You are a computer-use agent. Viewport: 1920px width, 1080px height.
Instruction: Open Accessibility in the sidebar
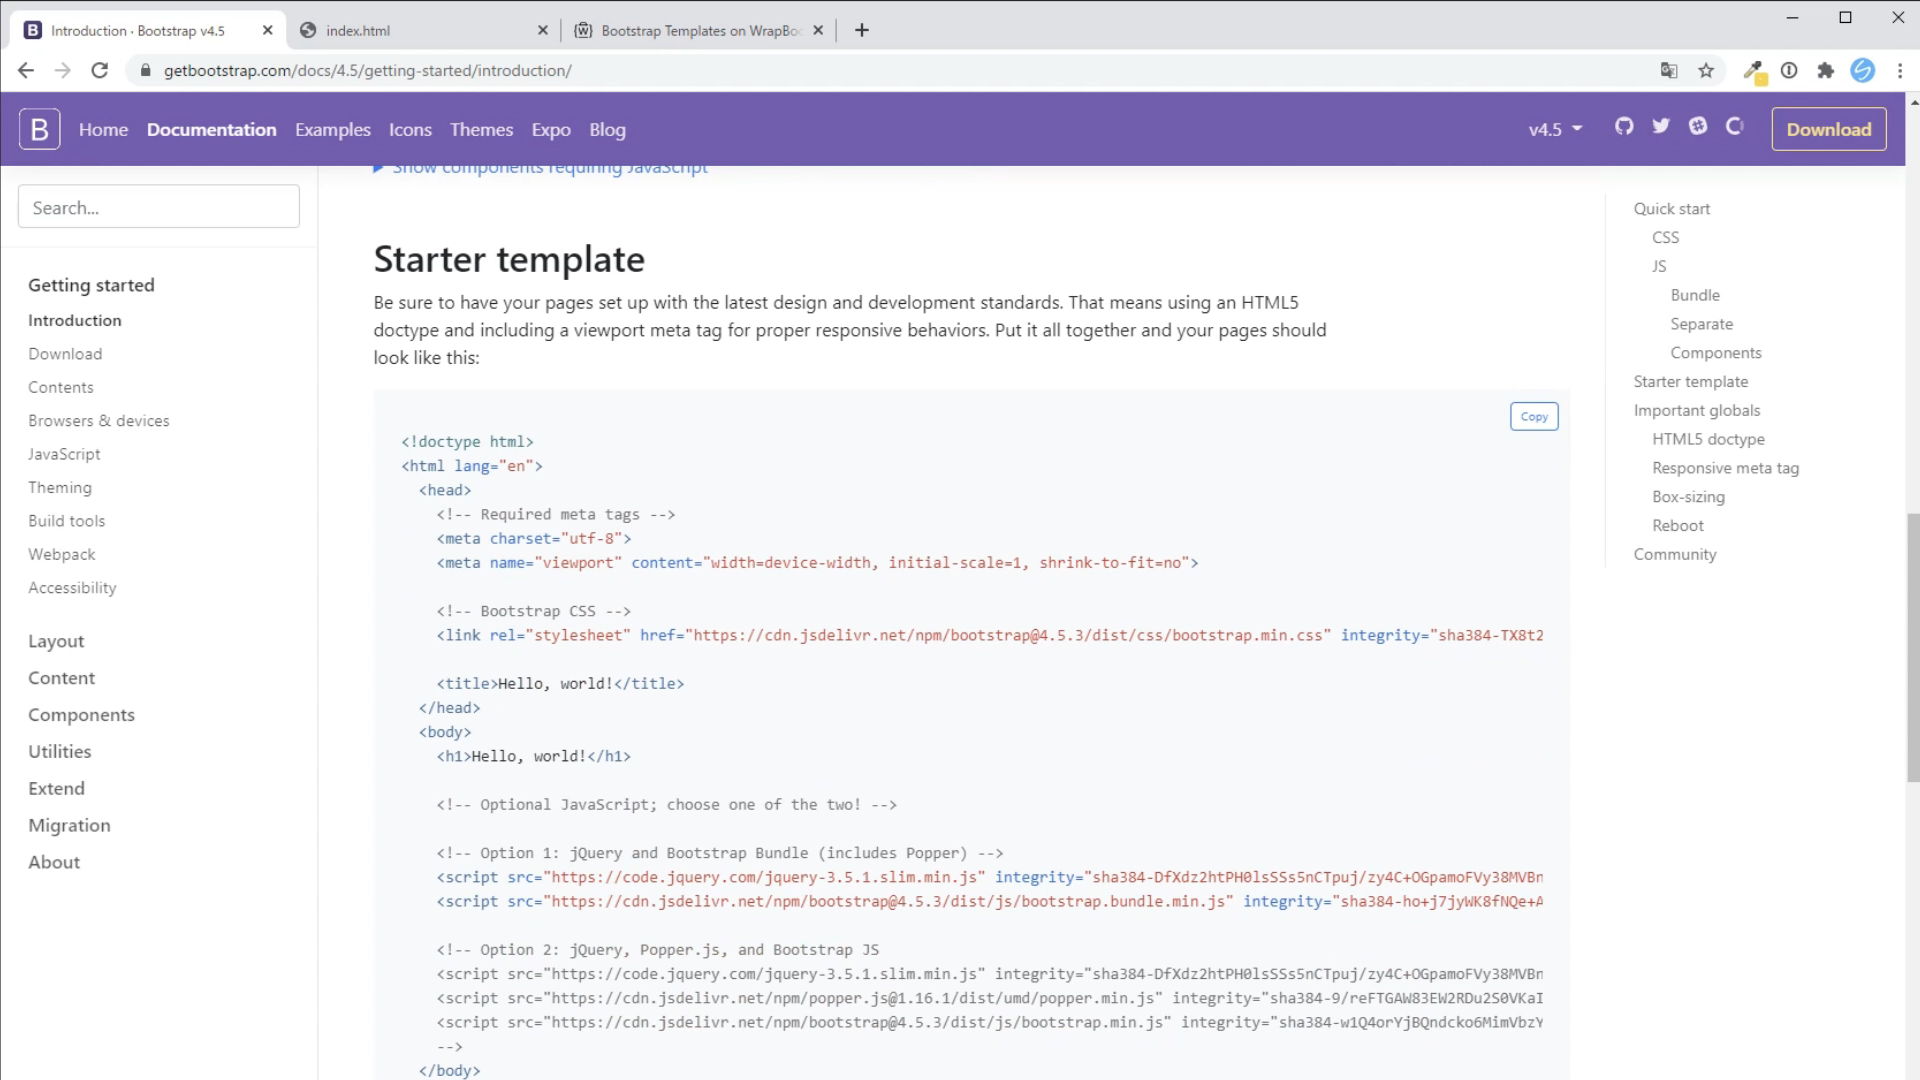[x=72, y=588]
